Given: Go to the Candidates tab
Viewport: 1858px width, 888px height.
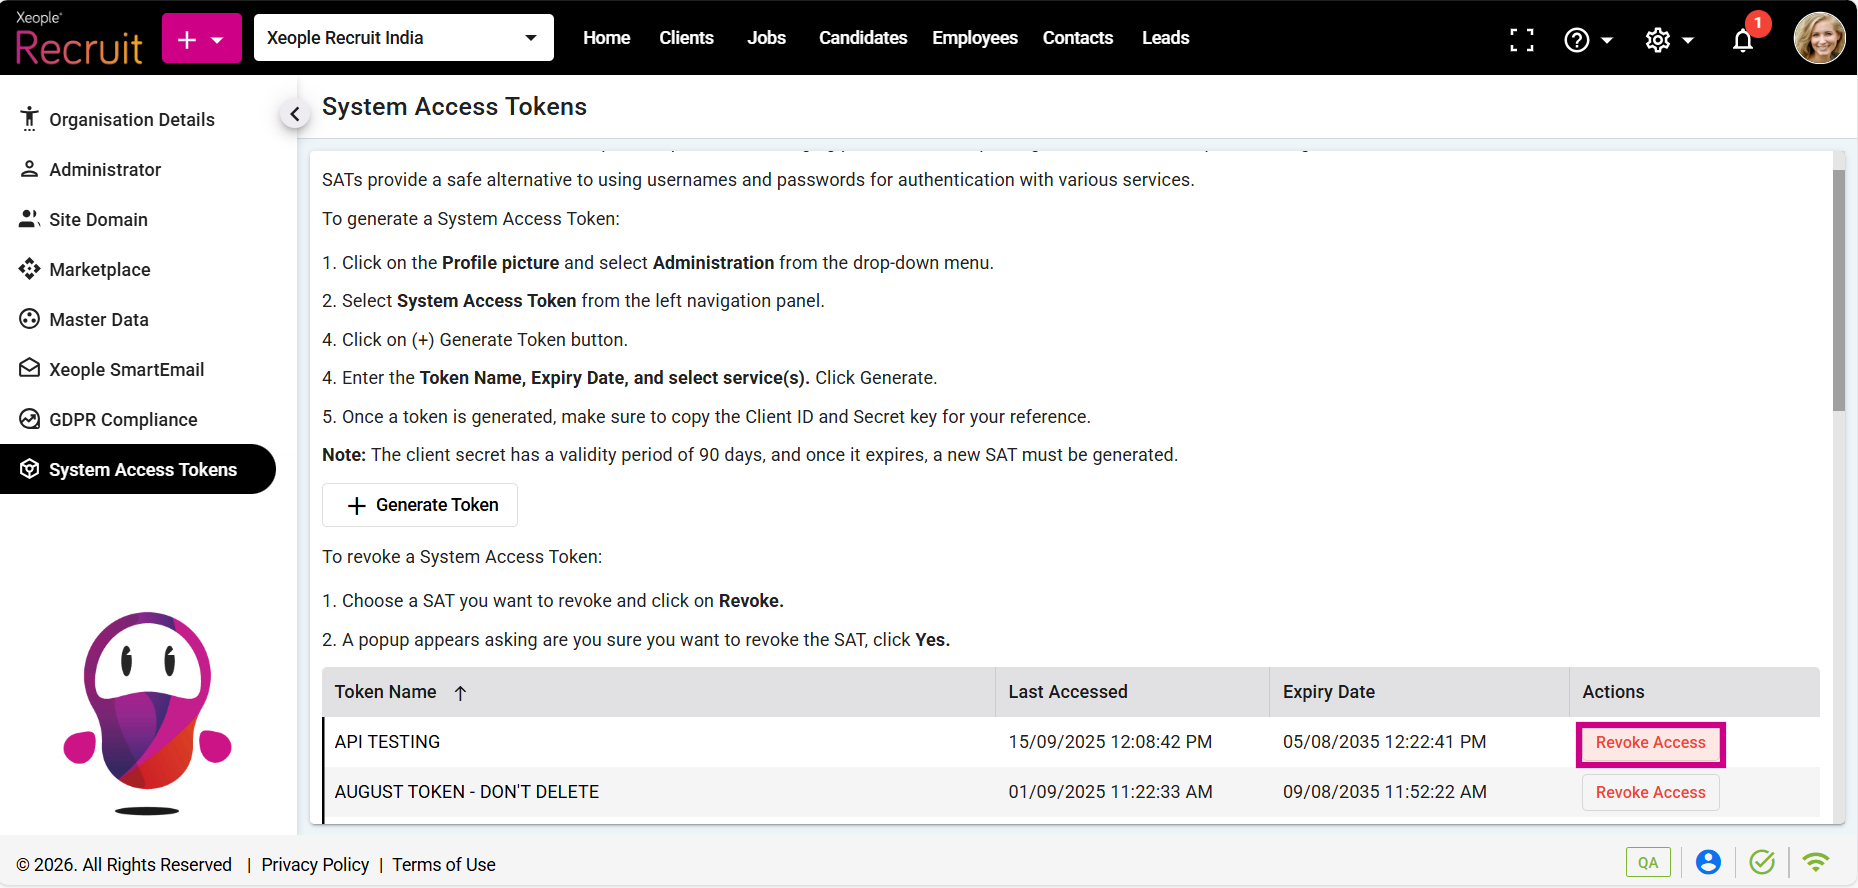Looking at the screenshot, I should pyautogui.click(x=862, y=38).
